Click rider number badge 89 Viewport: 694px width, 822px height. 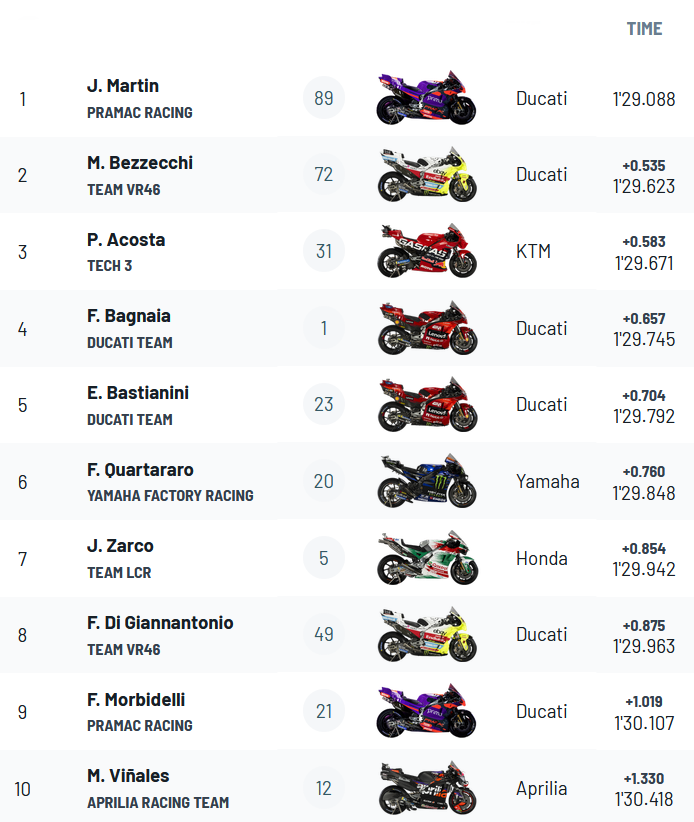[x=324, y=98]
